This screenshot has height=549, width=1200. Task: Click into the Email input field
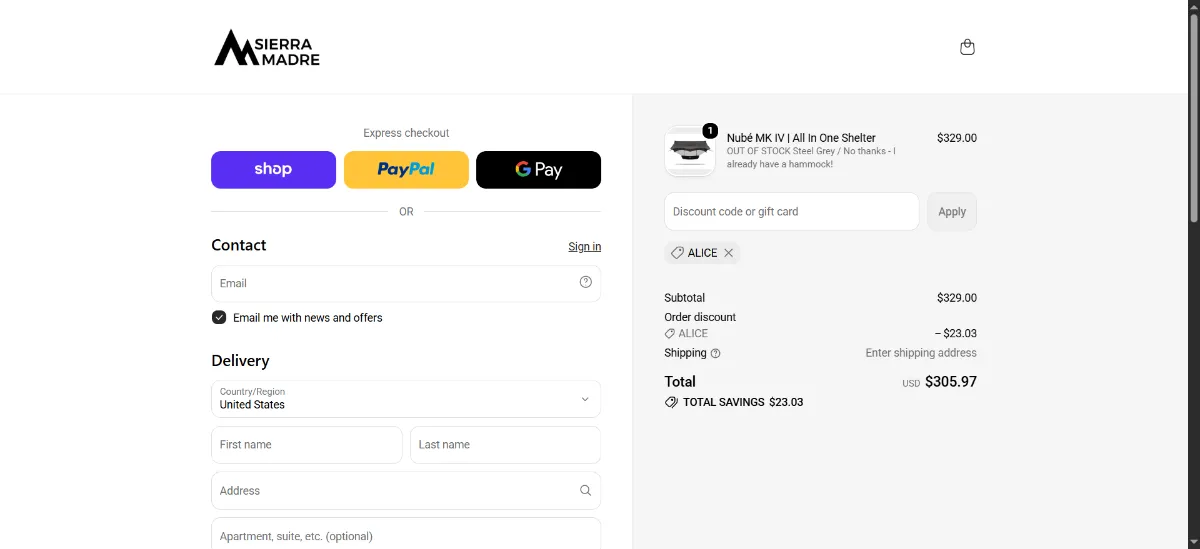[x=406, y=283]
